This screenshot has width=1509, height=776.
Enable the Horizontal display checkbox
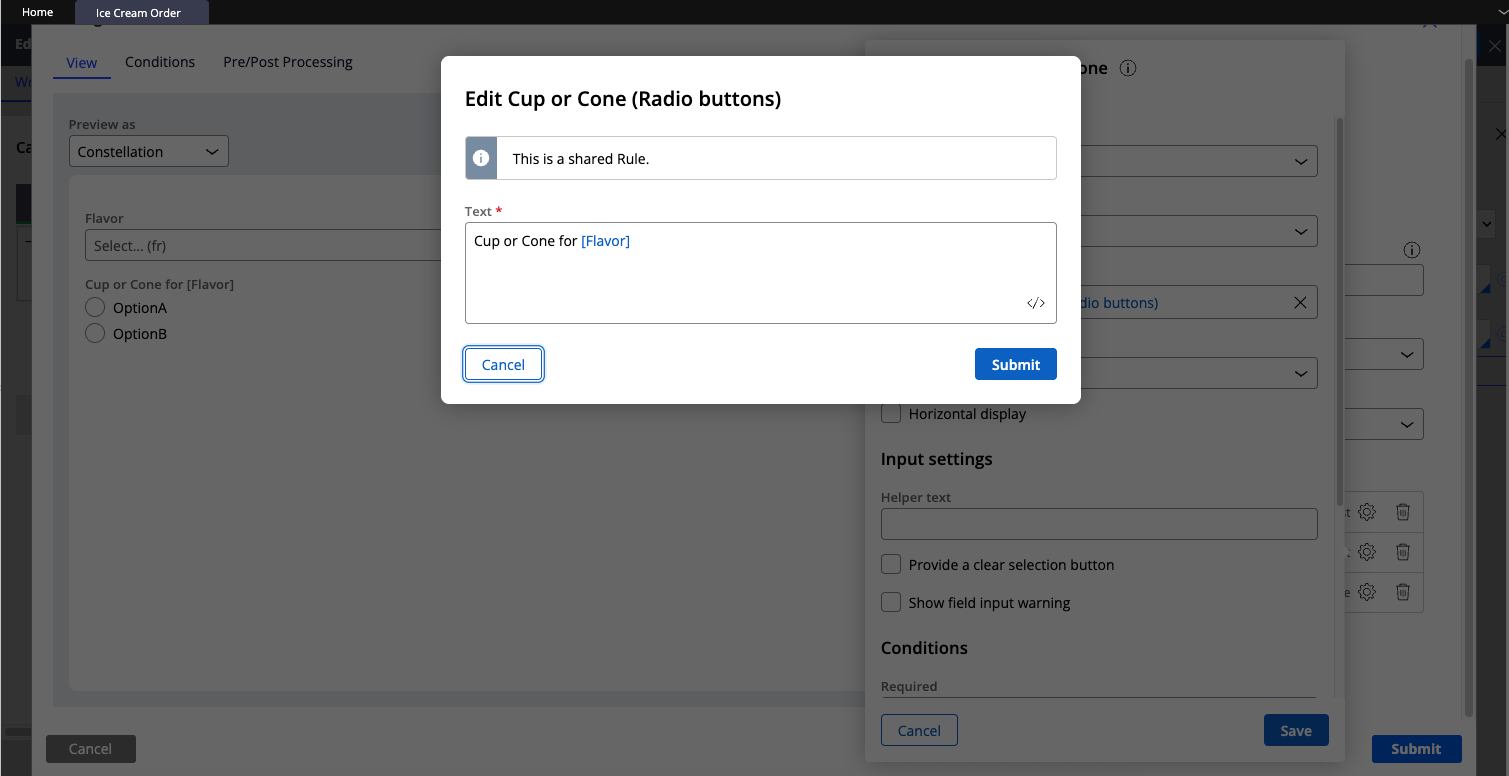tap(891, 414)
